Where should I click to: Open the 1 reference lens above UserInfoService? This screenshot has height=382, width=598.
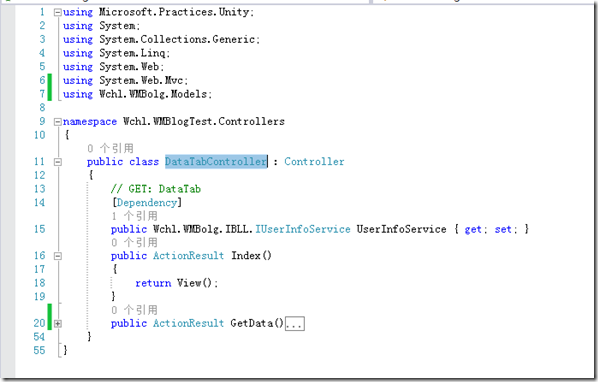pyautogui.click(x=134, y=216)
